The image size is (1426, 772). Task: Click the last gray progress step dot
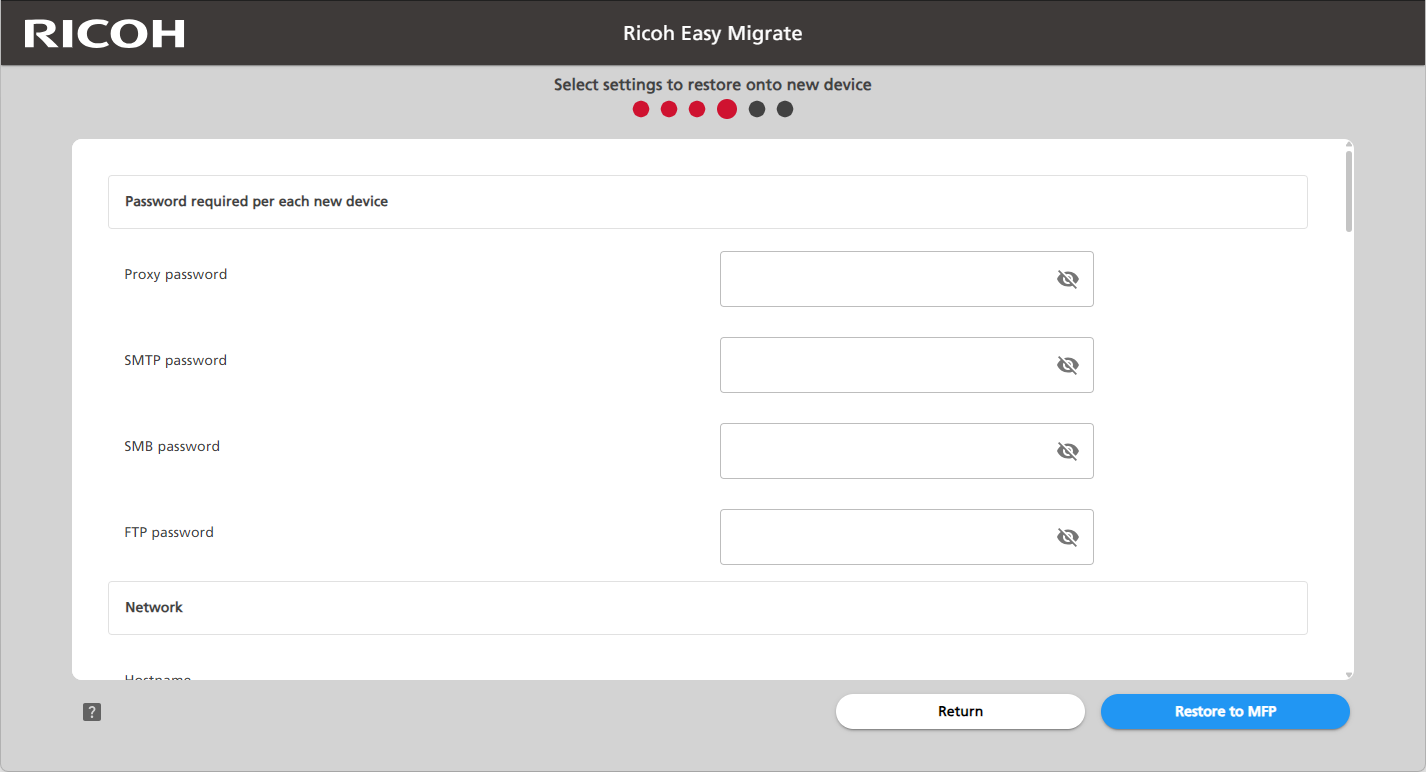[x=785, y=109]
